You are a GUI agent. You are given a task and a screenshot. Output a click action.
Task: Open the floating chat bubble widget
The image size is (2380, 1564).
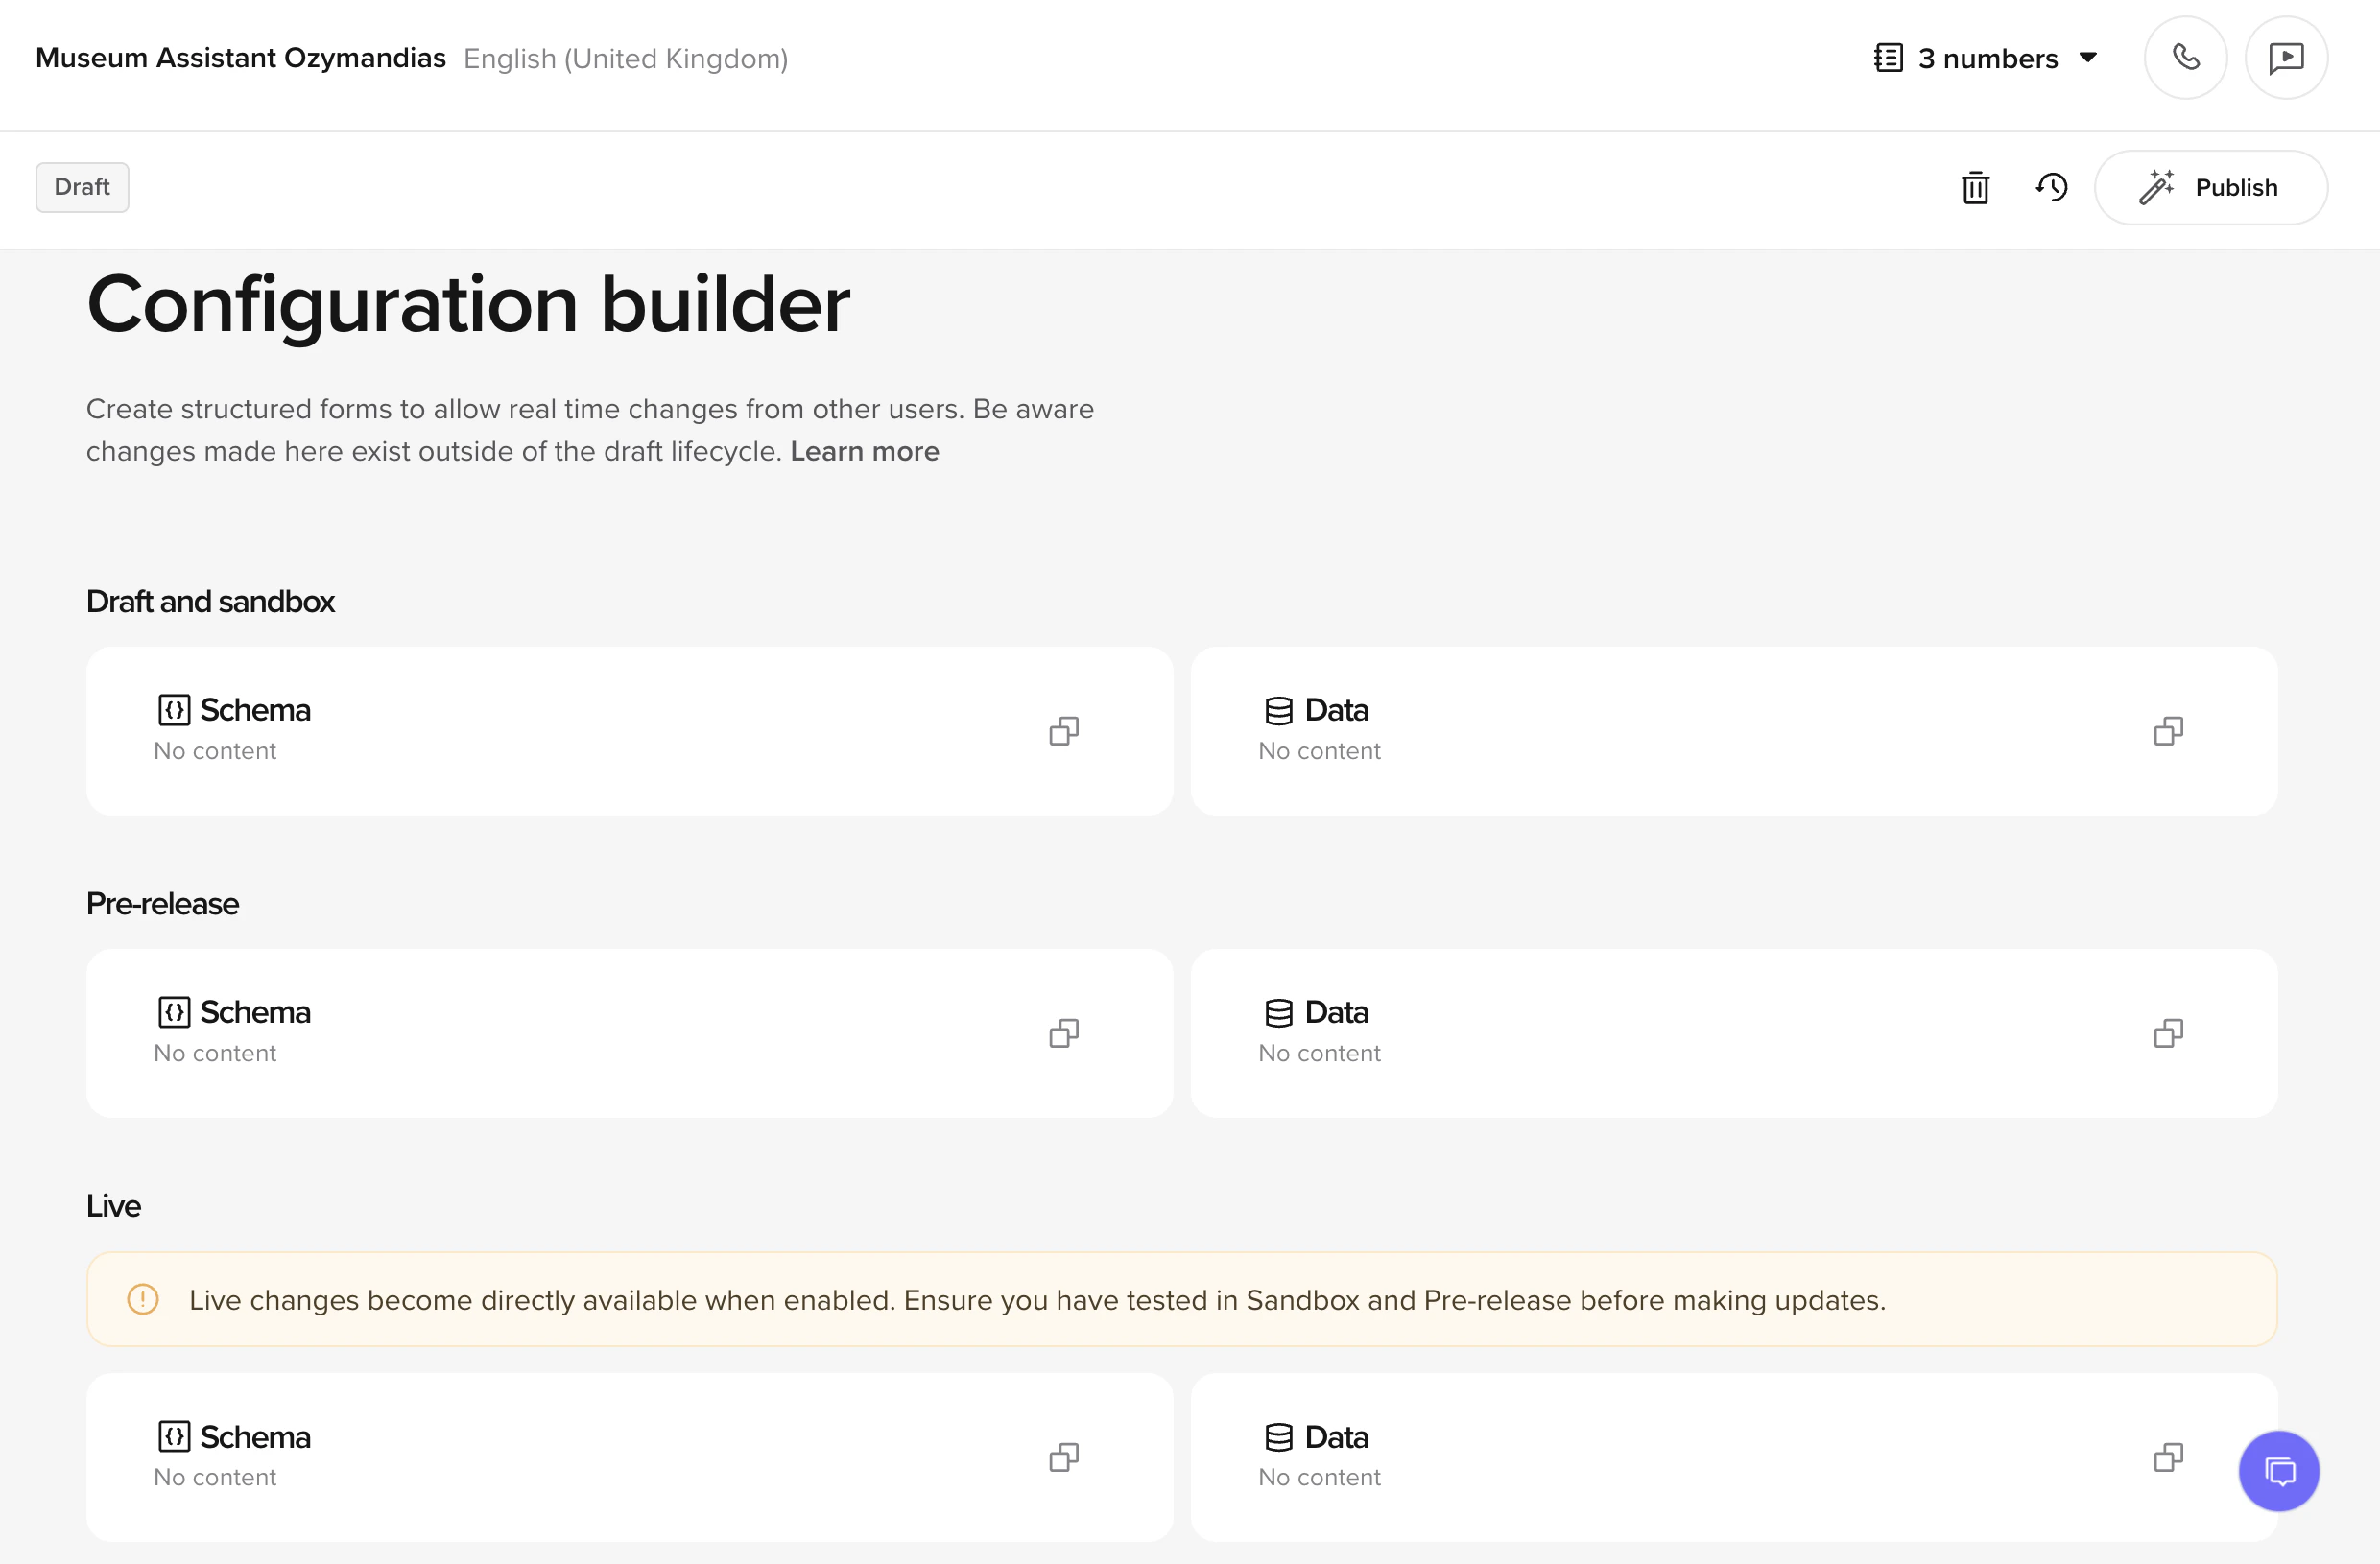2279,1471
